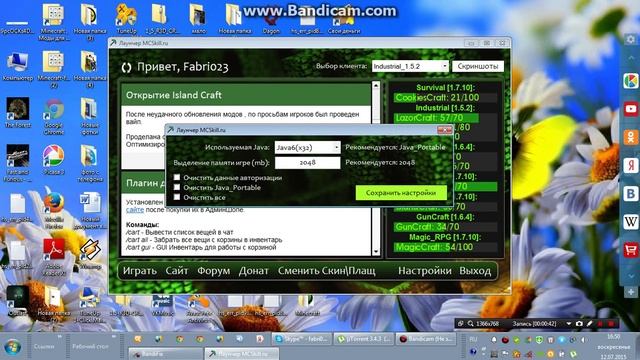
Task: Open Picasa 3 desktop shortcut
Action: (x=53, y=160)
